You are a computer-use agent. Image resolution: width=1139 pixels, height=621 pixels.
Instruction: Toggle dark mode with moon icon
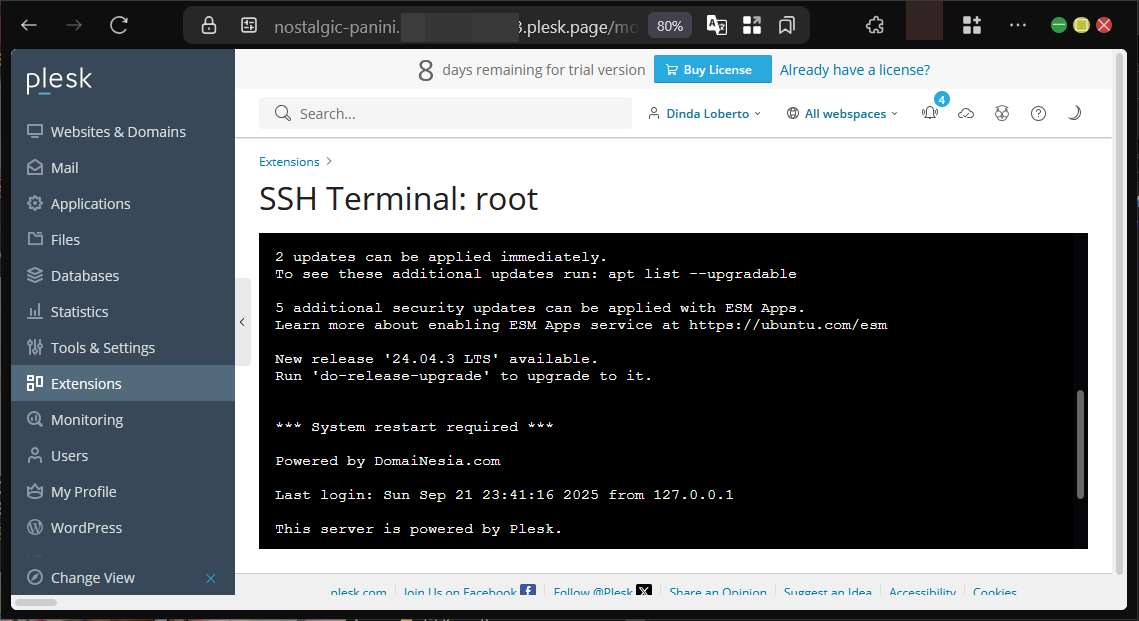click(1074, 114)
